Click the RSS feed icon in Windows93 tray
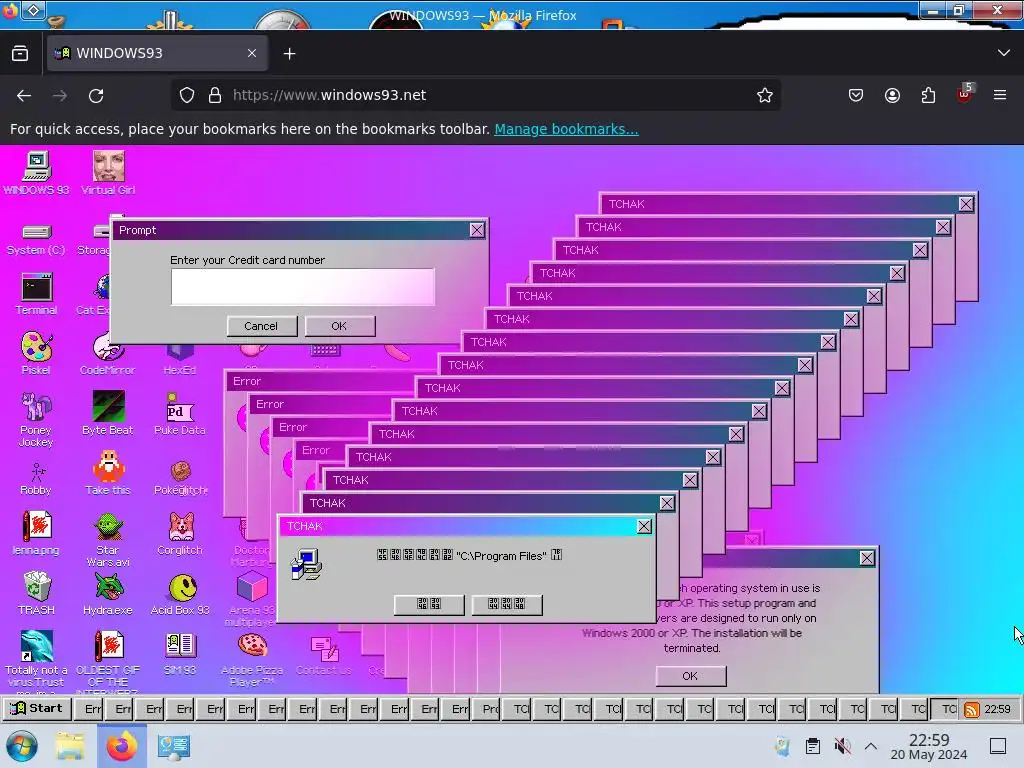1024x768 pixels. pyautogui.click(x=971, y=710)
